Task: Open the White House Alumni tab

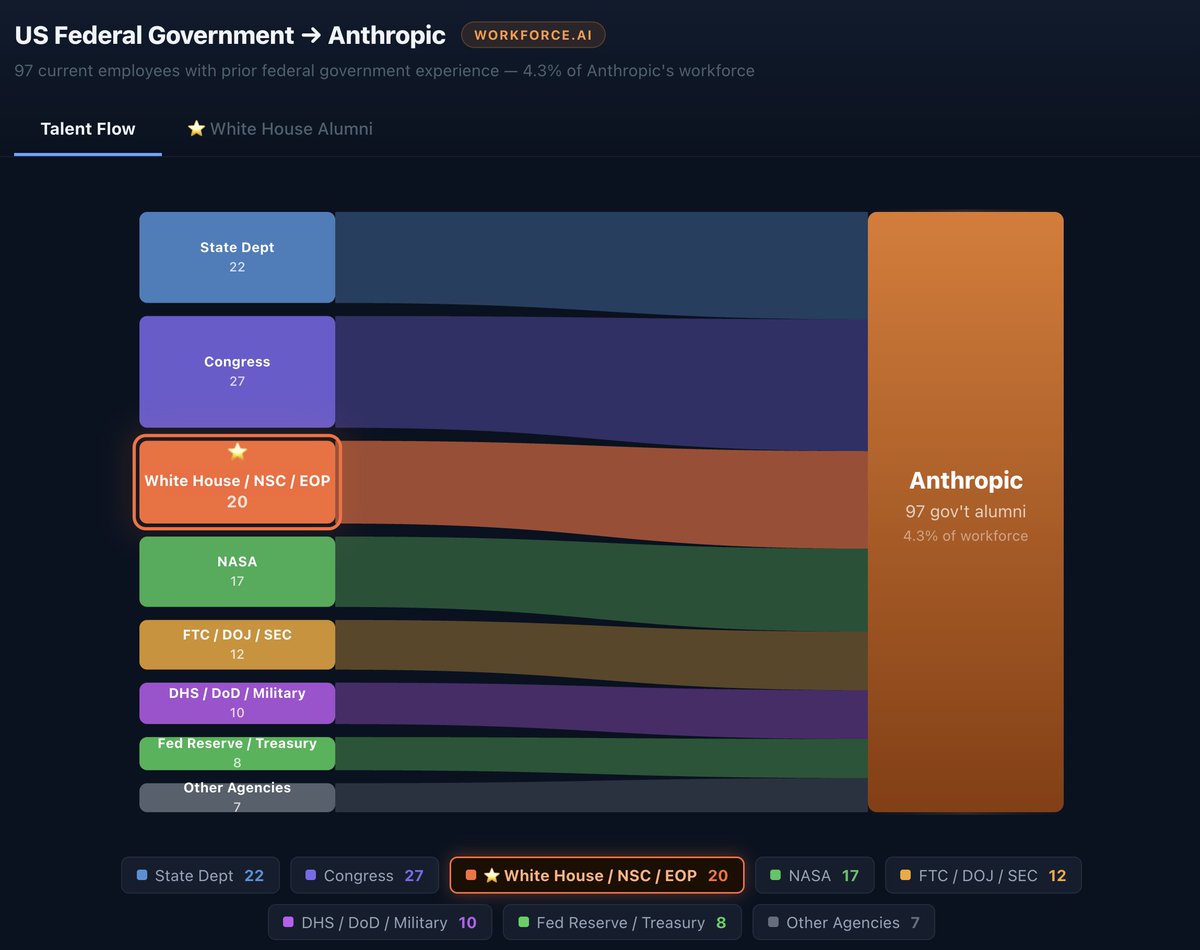Action: 280,129
